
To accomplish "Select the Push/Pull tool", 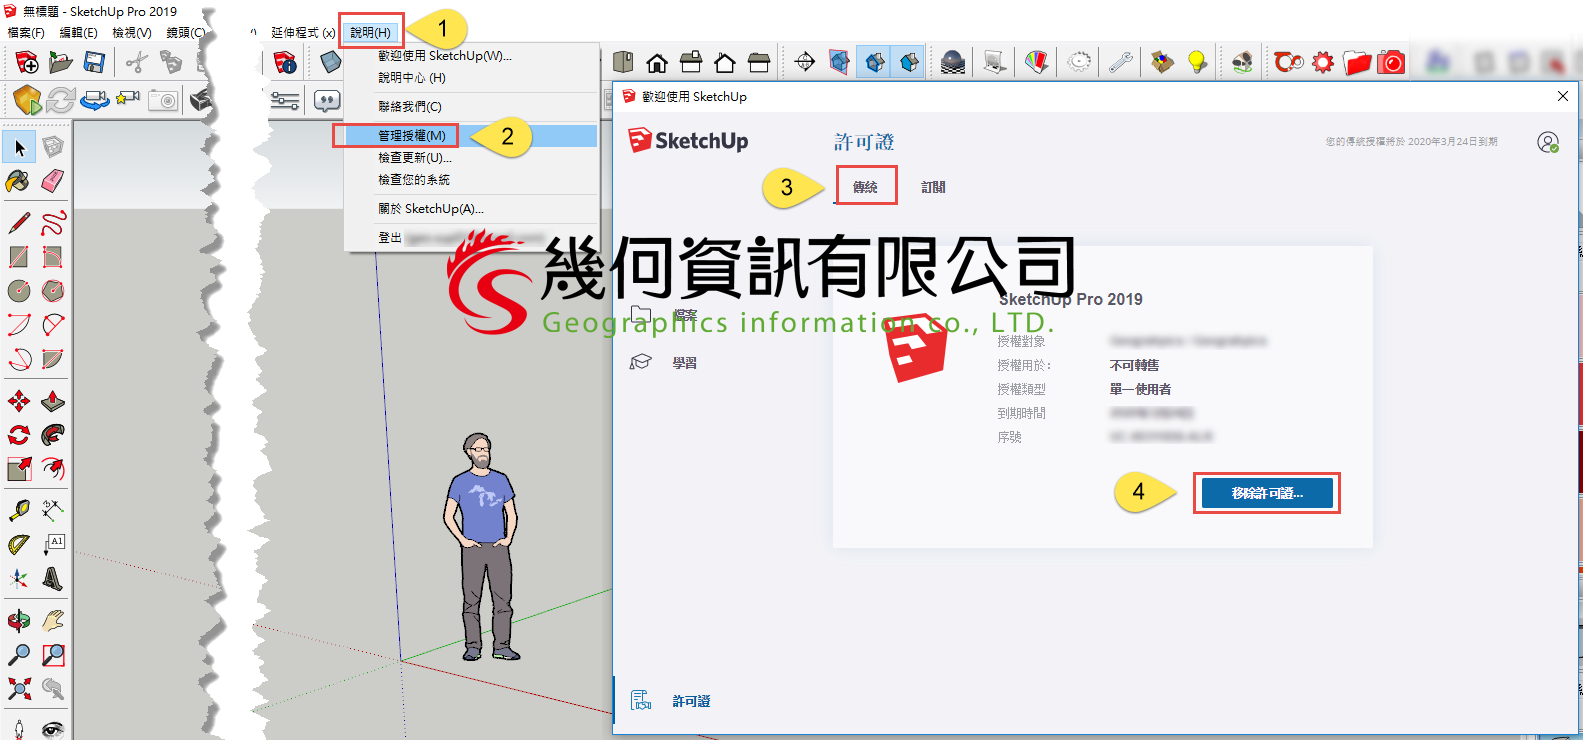I will pos(53,402).
